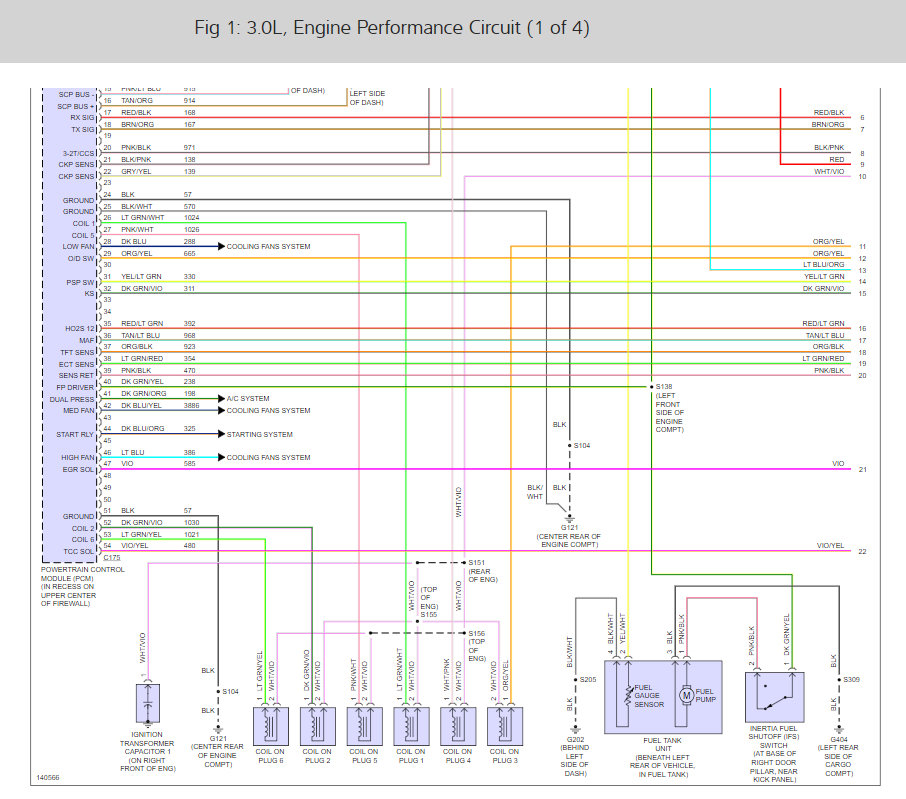Click the purple Fuel Tank Unit box
906x799 pixels.
663,697
